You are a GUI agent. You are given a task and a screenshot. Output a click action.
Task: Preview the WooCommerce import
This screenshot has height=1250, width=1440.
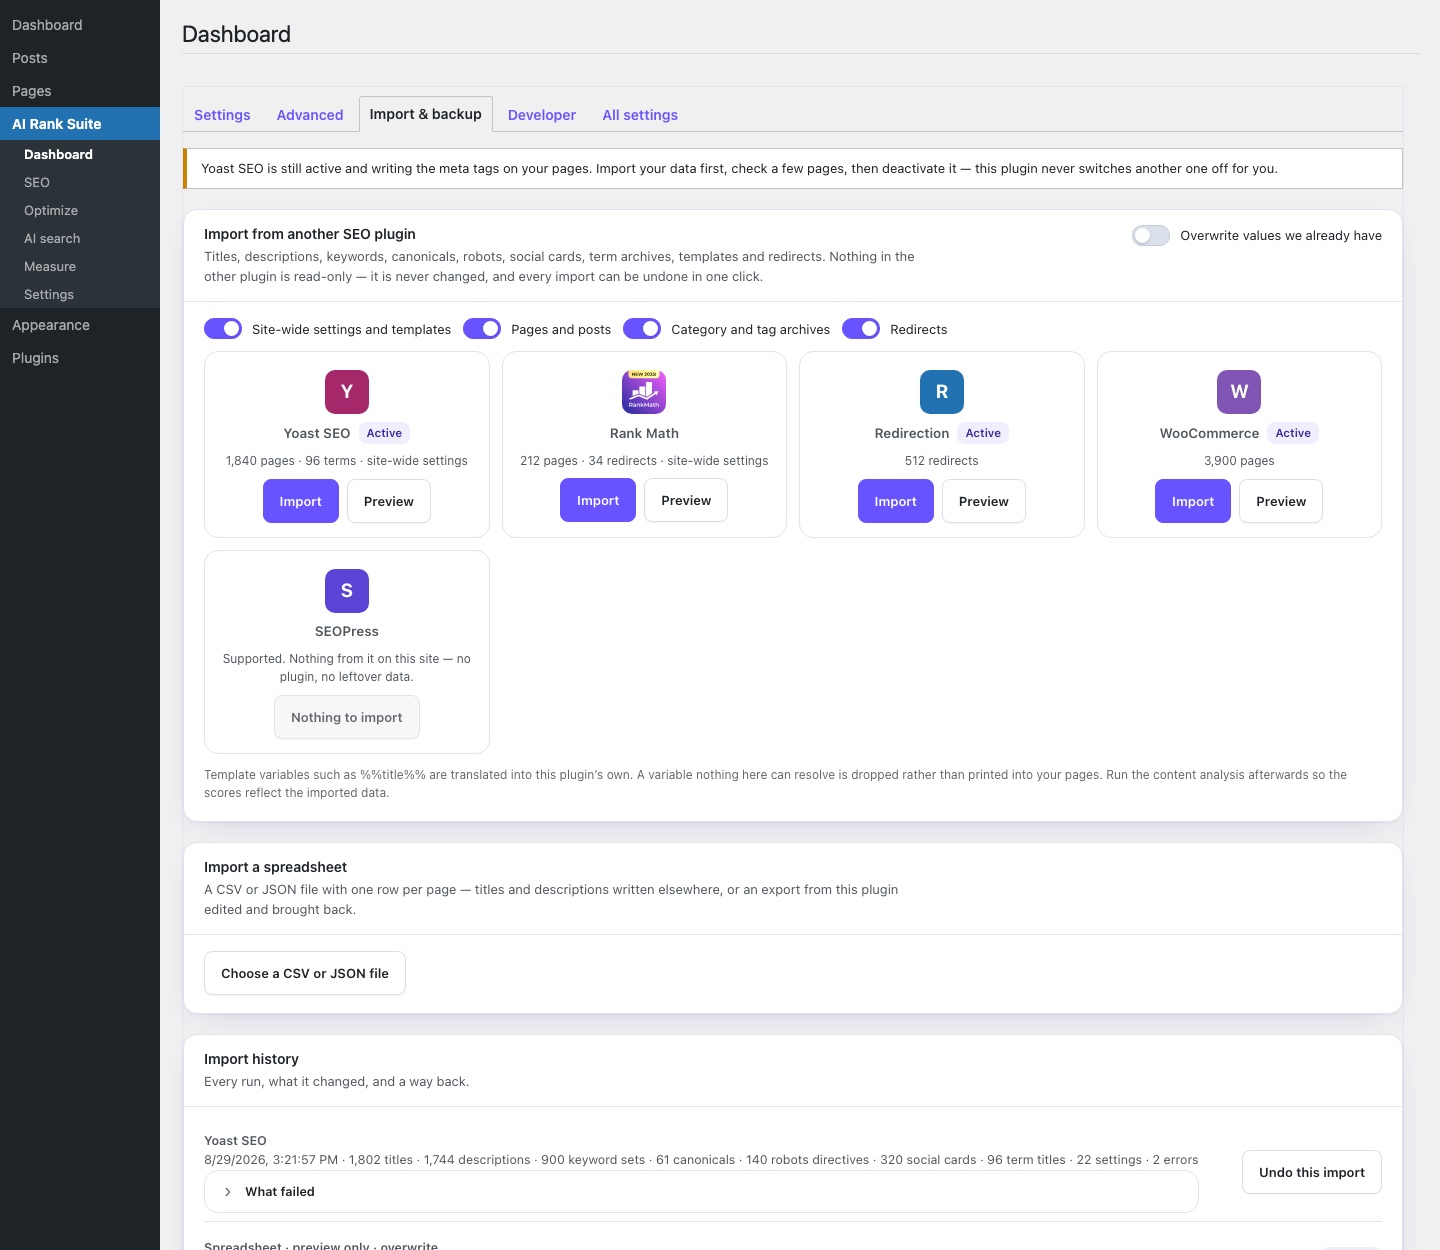[1281, 501]
